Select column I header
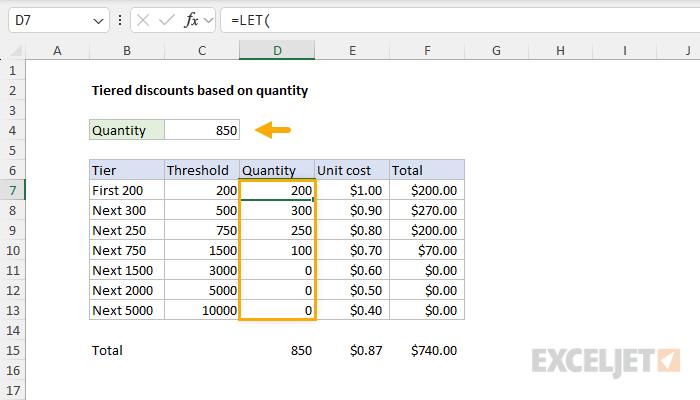The height and width of the screenshot is (400, 700). coord(625,50)
